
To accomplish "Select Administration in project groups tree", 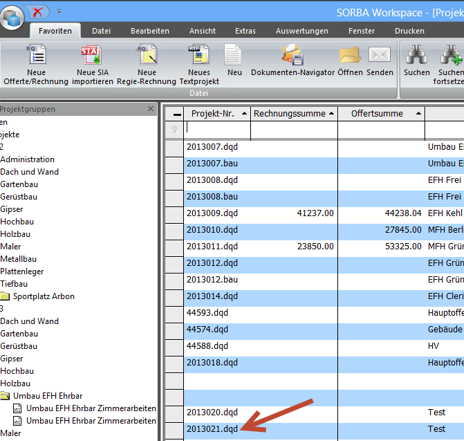I will (27, 159).
